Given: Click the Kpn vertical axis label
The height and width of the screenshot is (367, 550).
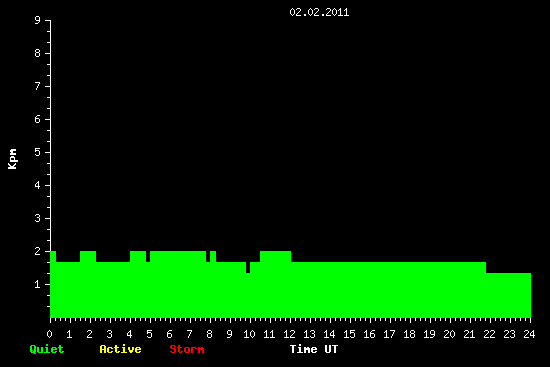Looking at the screenshot, I should click(12, 159).
